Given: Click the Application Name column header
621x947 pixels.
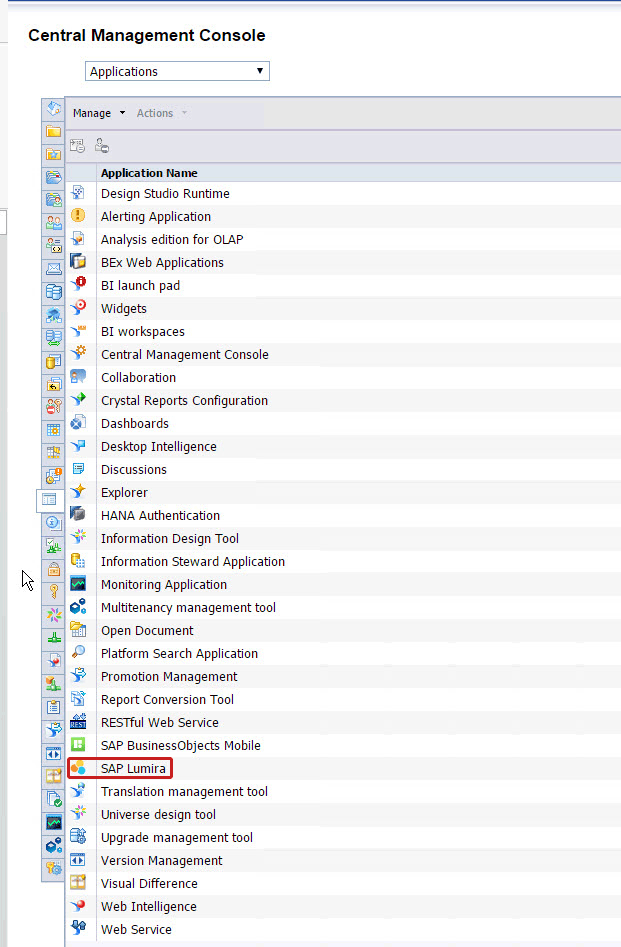Looking at the screenshot, I should click(x=149, y=173).
